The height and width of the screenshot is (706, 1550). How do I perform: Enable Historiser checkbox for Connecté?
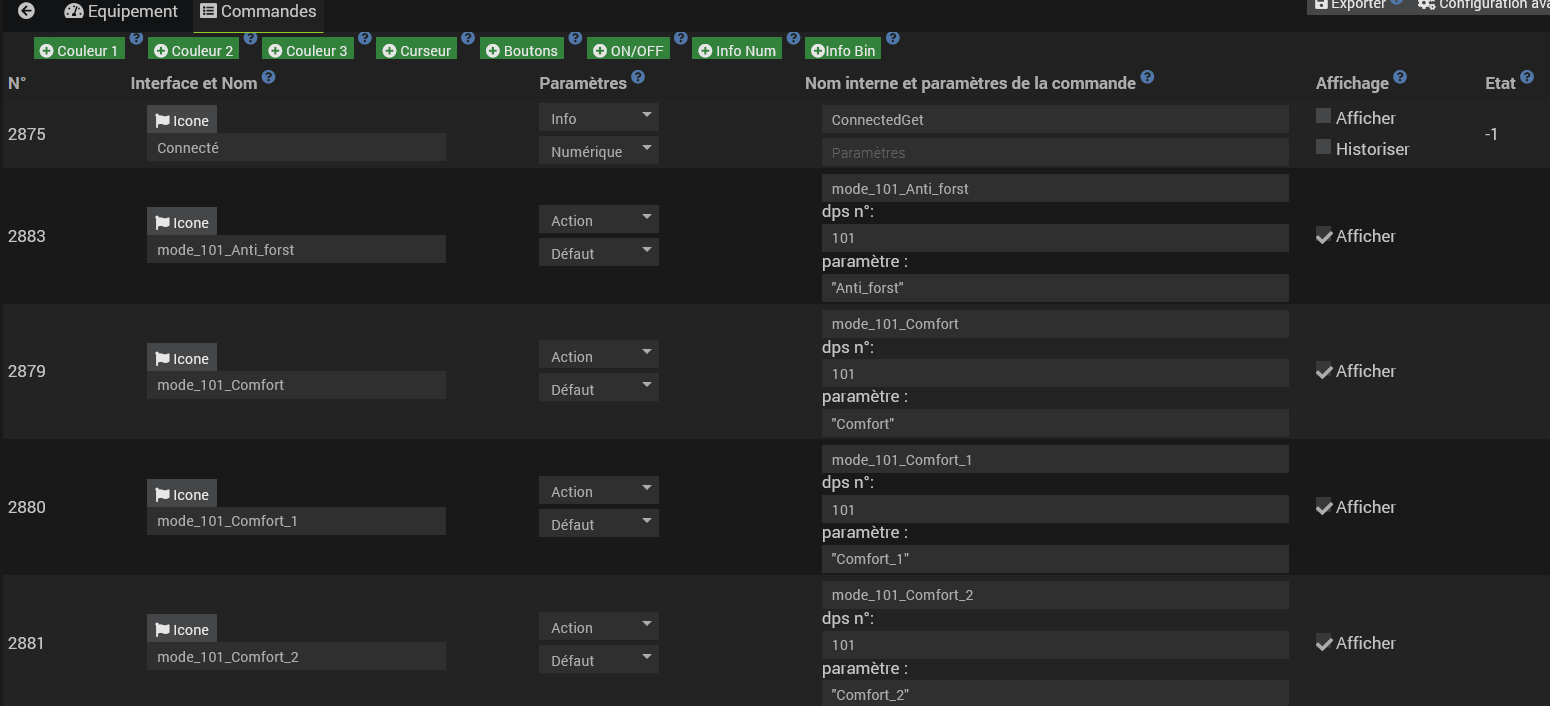click(1324, 148)
